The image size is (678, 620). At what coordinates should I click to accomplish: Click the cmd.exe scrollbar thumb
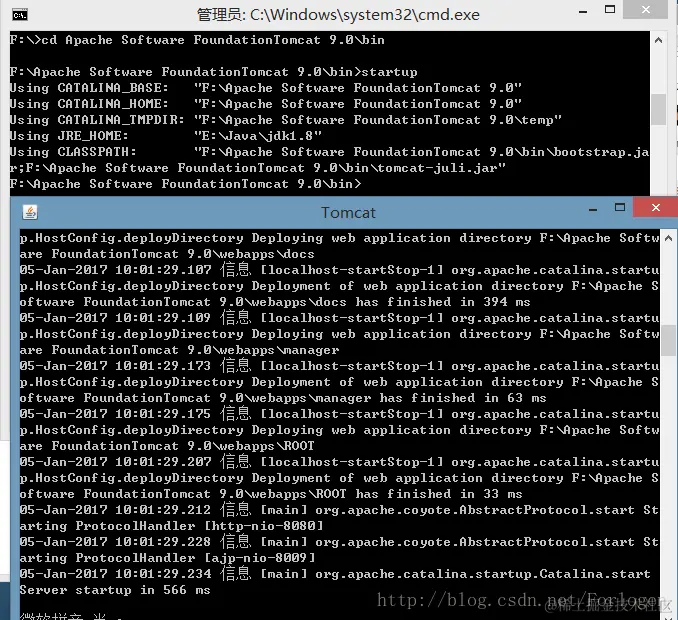[659, 109]
